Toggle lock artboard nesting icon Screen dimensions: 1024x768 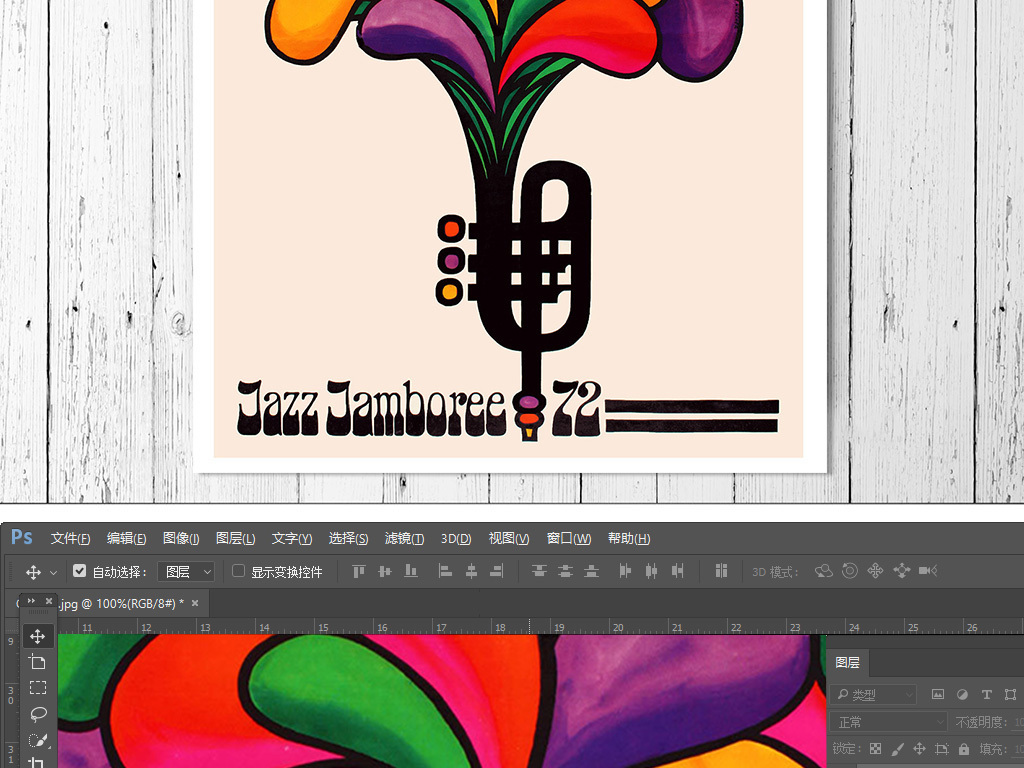point(941,749)
